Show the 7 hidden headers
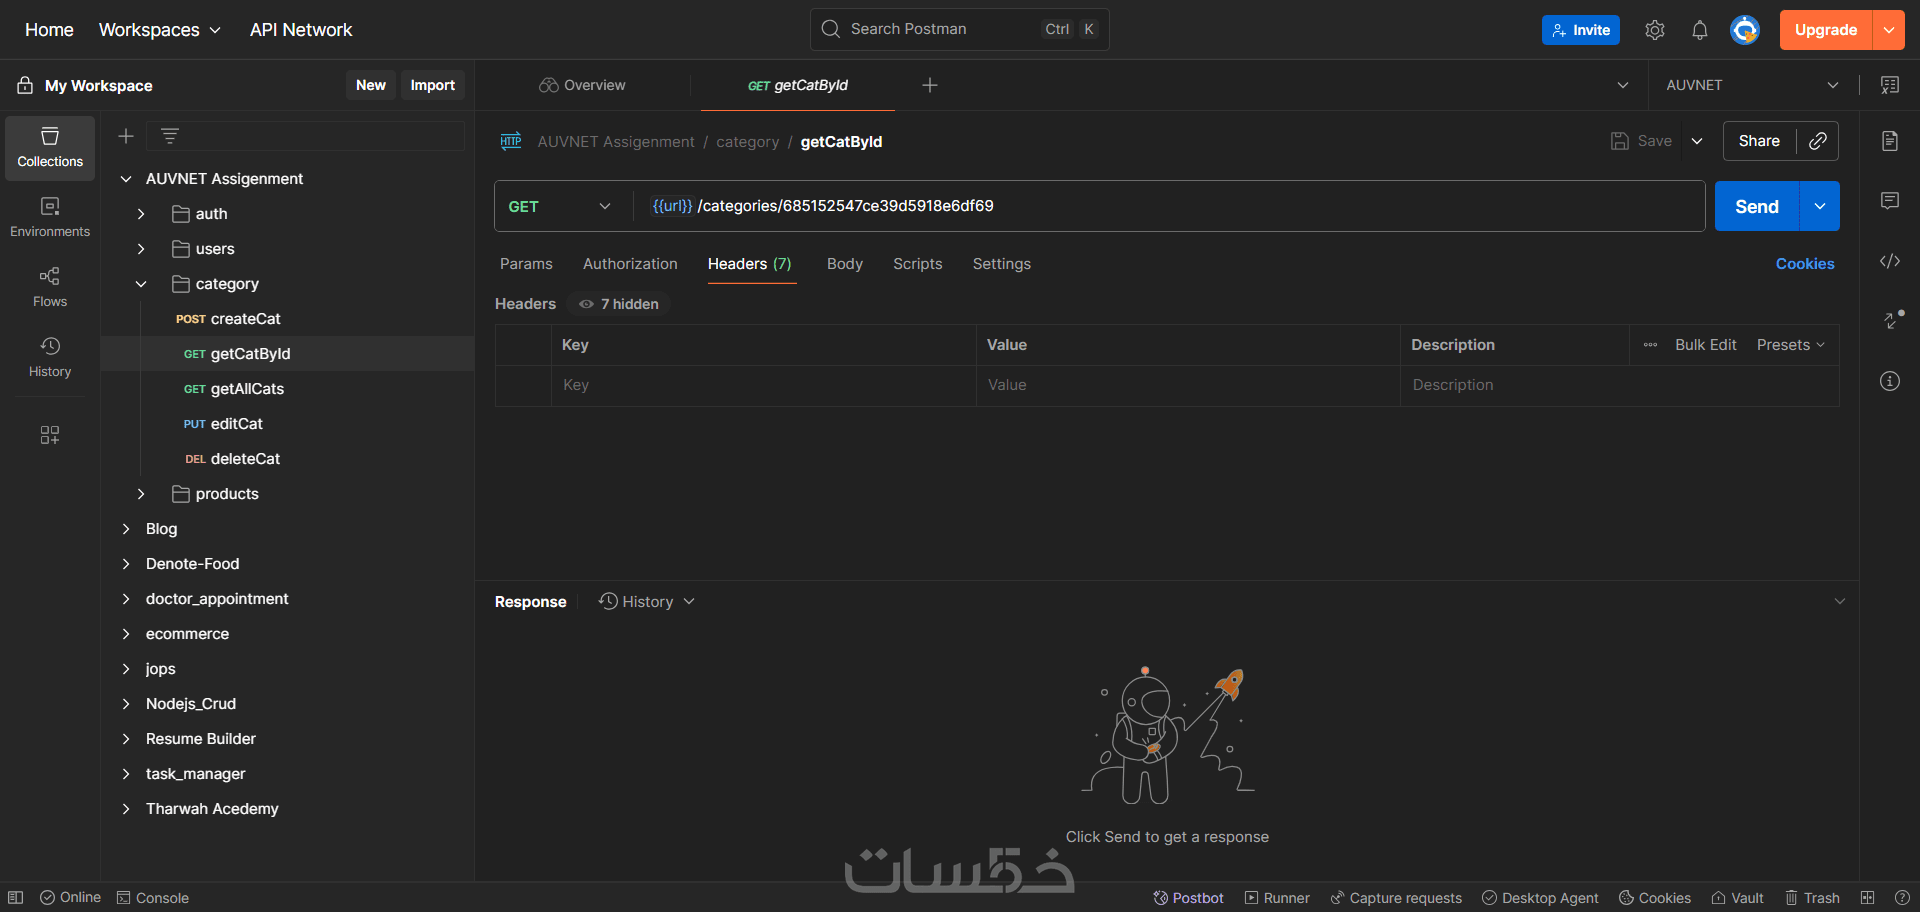This screenshot has height=912, width=1920. point(619,304)
